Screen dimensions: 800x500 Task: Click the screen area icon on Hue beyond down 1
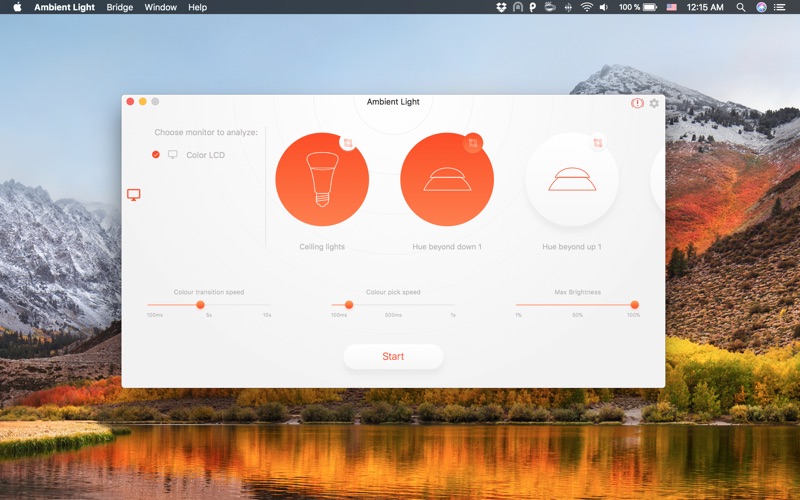473,142
